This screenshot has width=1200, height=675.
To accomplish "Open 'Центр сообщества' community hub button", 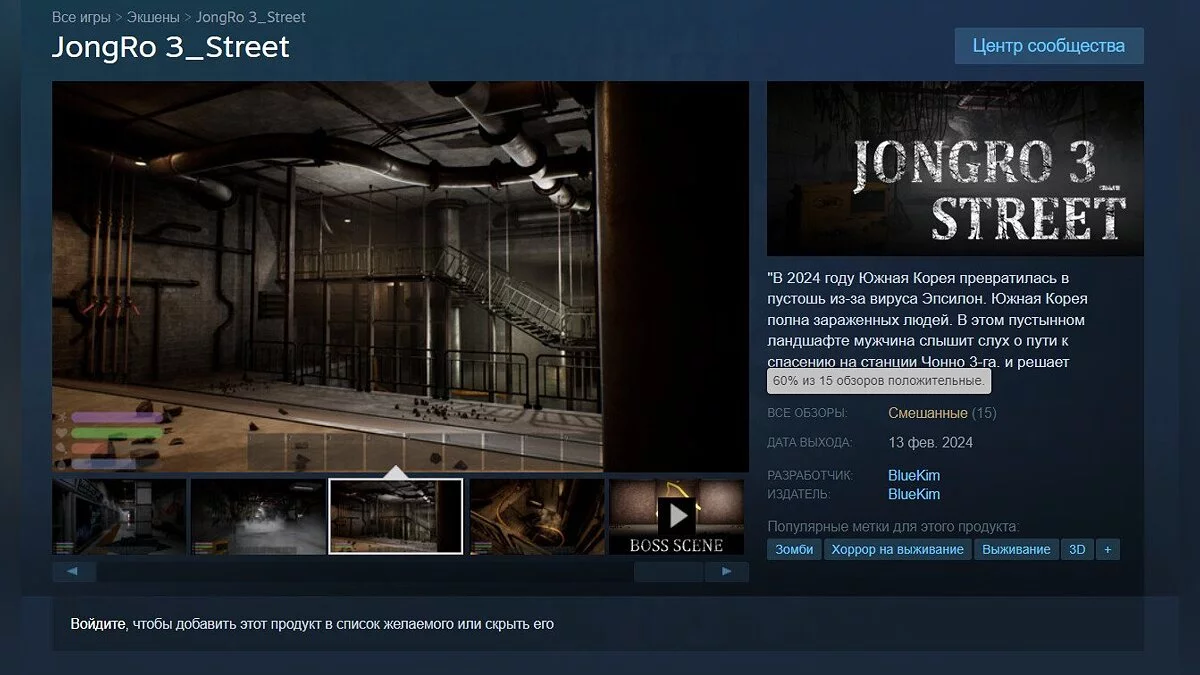I will [x=1048, y=46].
